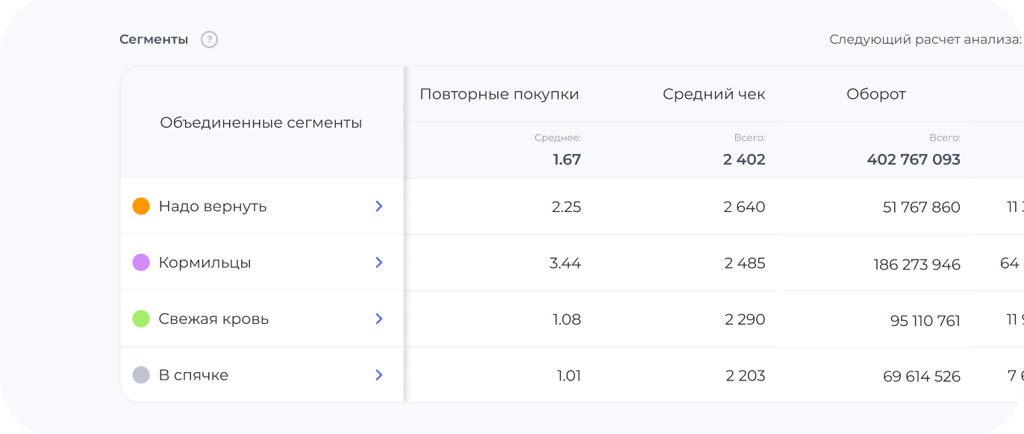This screenshot has width=1024, height=434.
Task: Select the Свежая кровь segment label
Action: pyautogui.click(x=214, y=319)
